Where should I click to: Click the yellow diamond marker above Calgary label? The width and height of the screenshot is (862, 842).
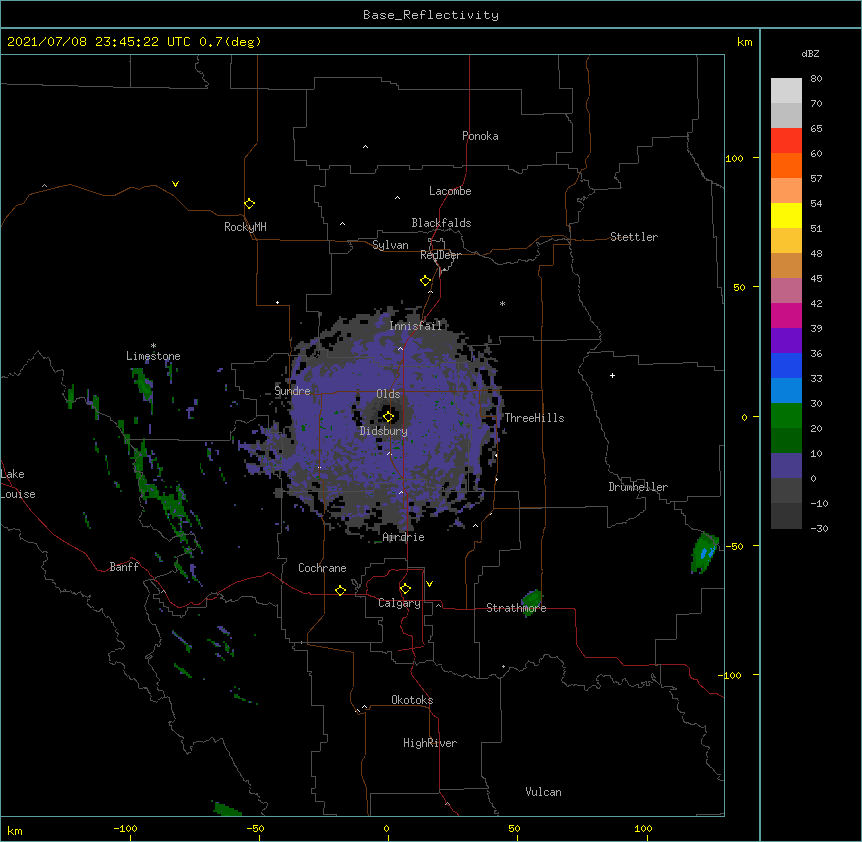click(x=405, y=589)
